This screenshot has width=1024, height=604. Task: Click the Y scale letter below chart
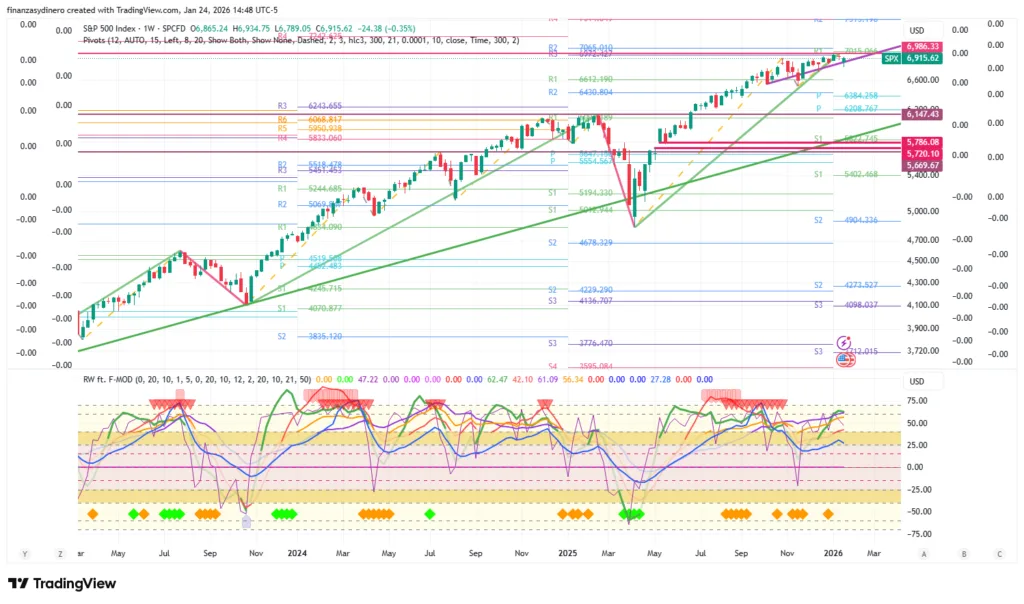(23, 552)
